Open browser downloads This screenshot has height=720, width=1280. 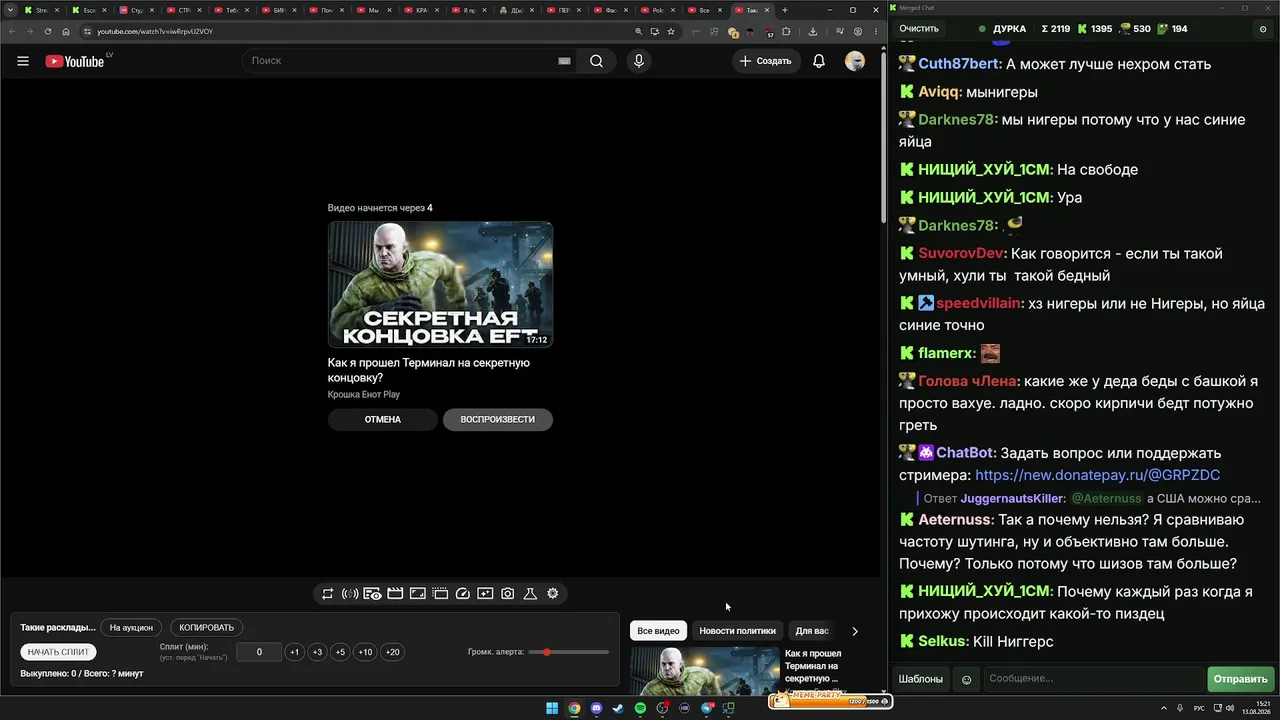click(811, 31)
